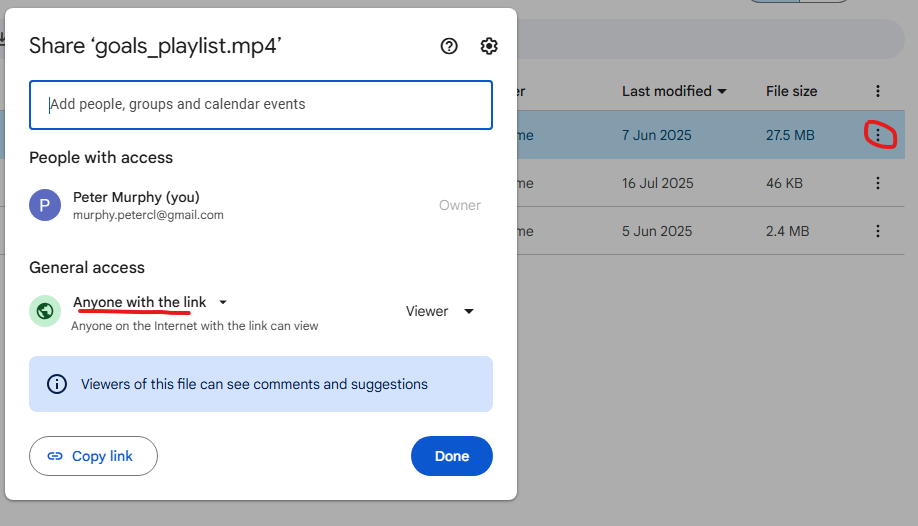Click the three-dot icon in the column header
Image resolution: width=918 pixels, height=526 pixels.
[x=878, y=91]
